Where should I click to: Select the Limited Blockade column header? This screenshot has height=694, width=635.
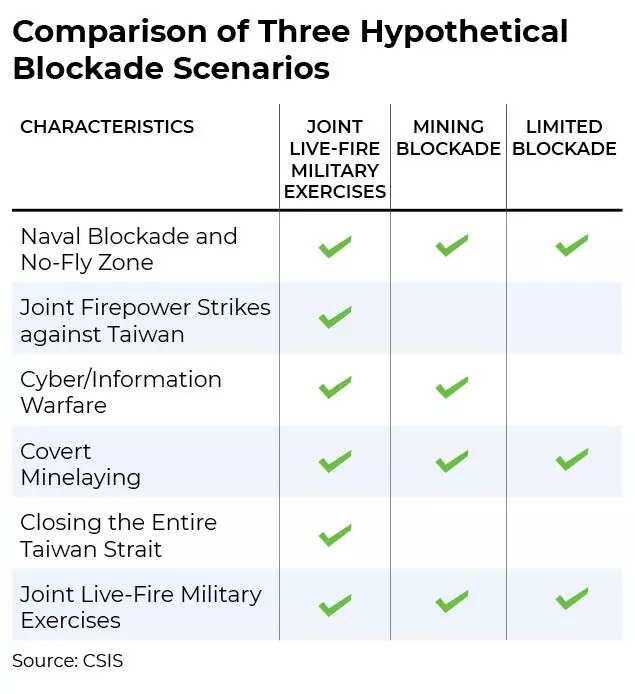[x=564, y=138]
